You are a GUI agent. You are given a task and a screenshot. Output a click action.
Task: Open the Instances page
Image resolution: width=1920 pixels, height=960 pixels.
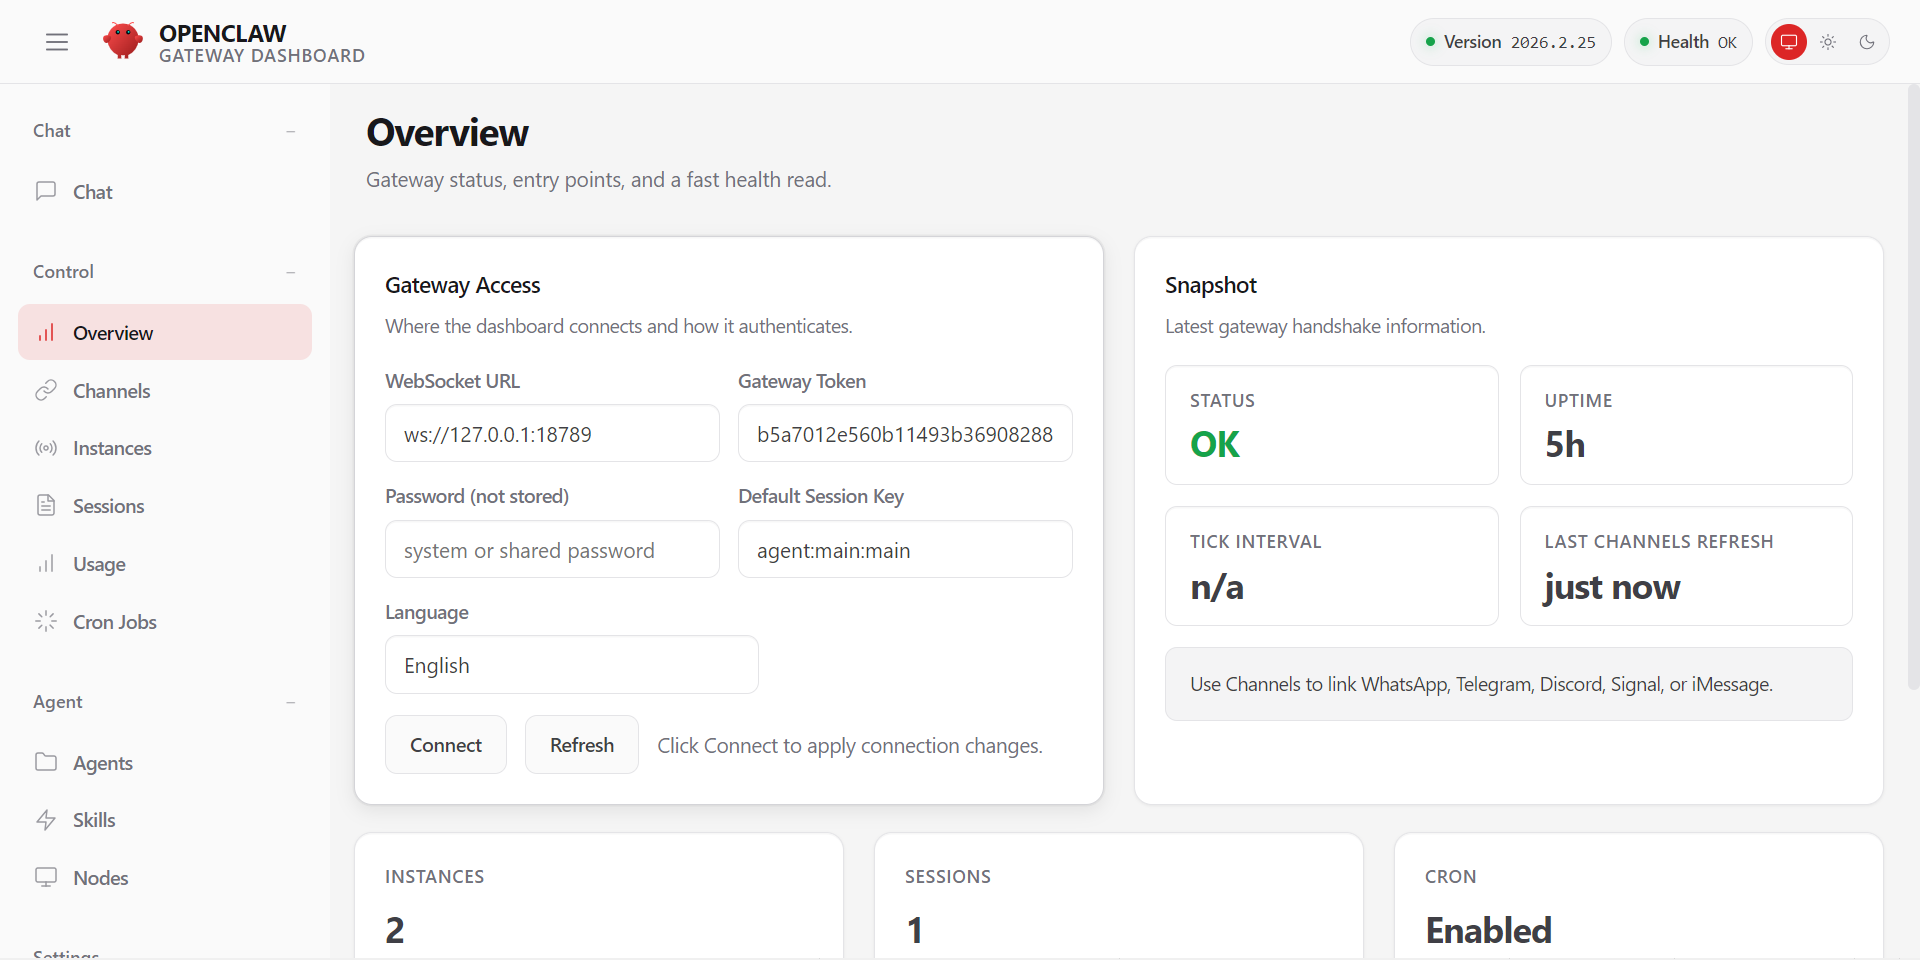click(165, 448)
